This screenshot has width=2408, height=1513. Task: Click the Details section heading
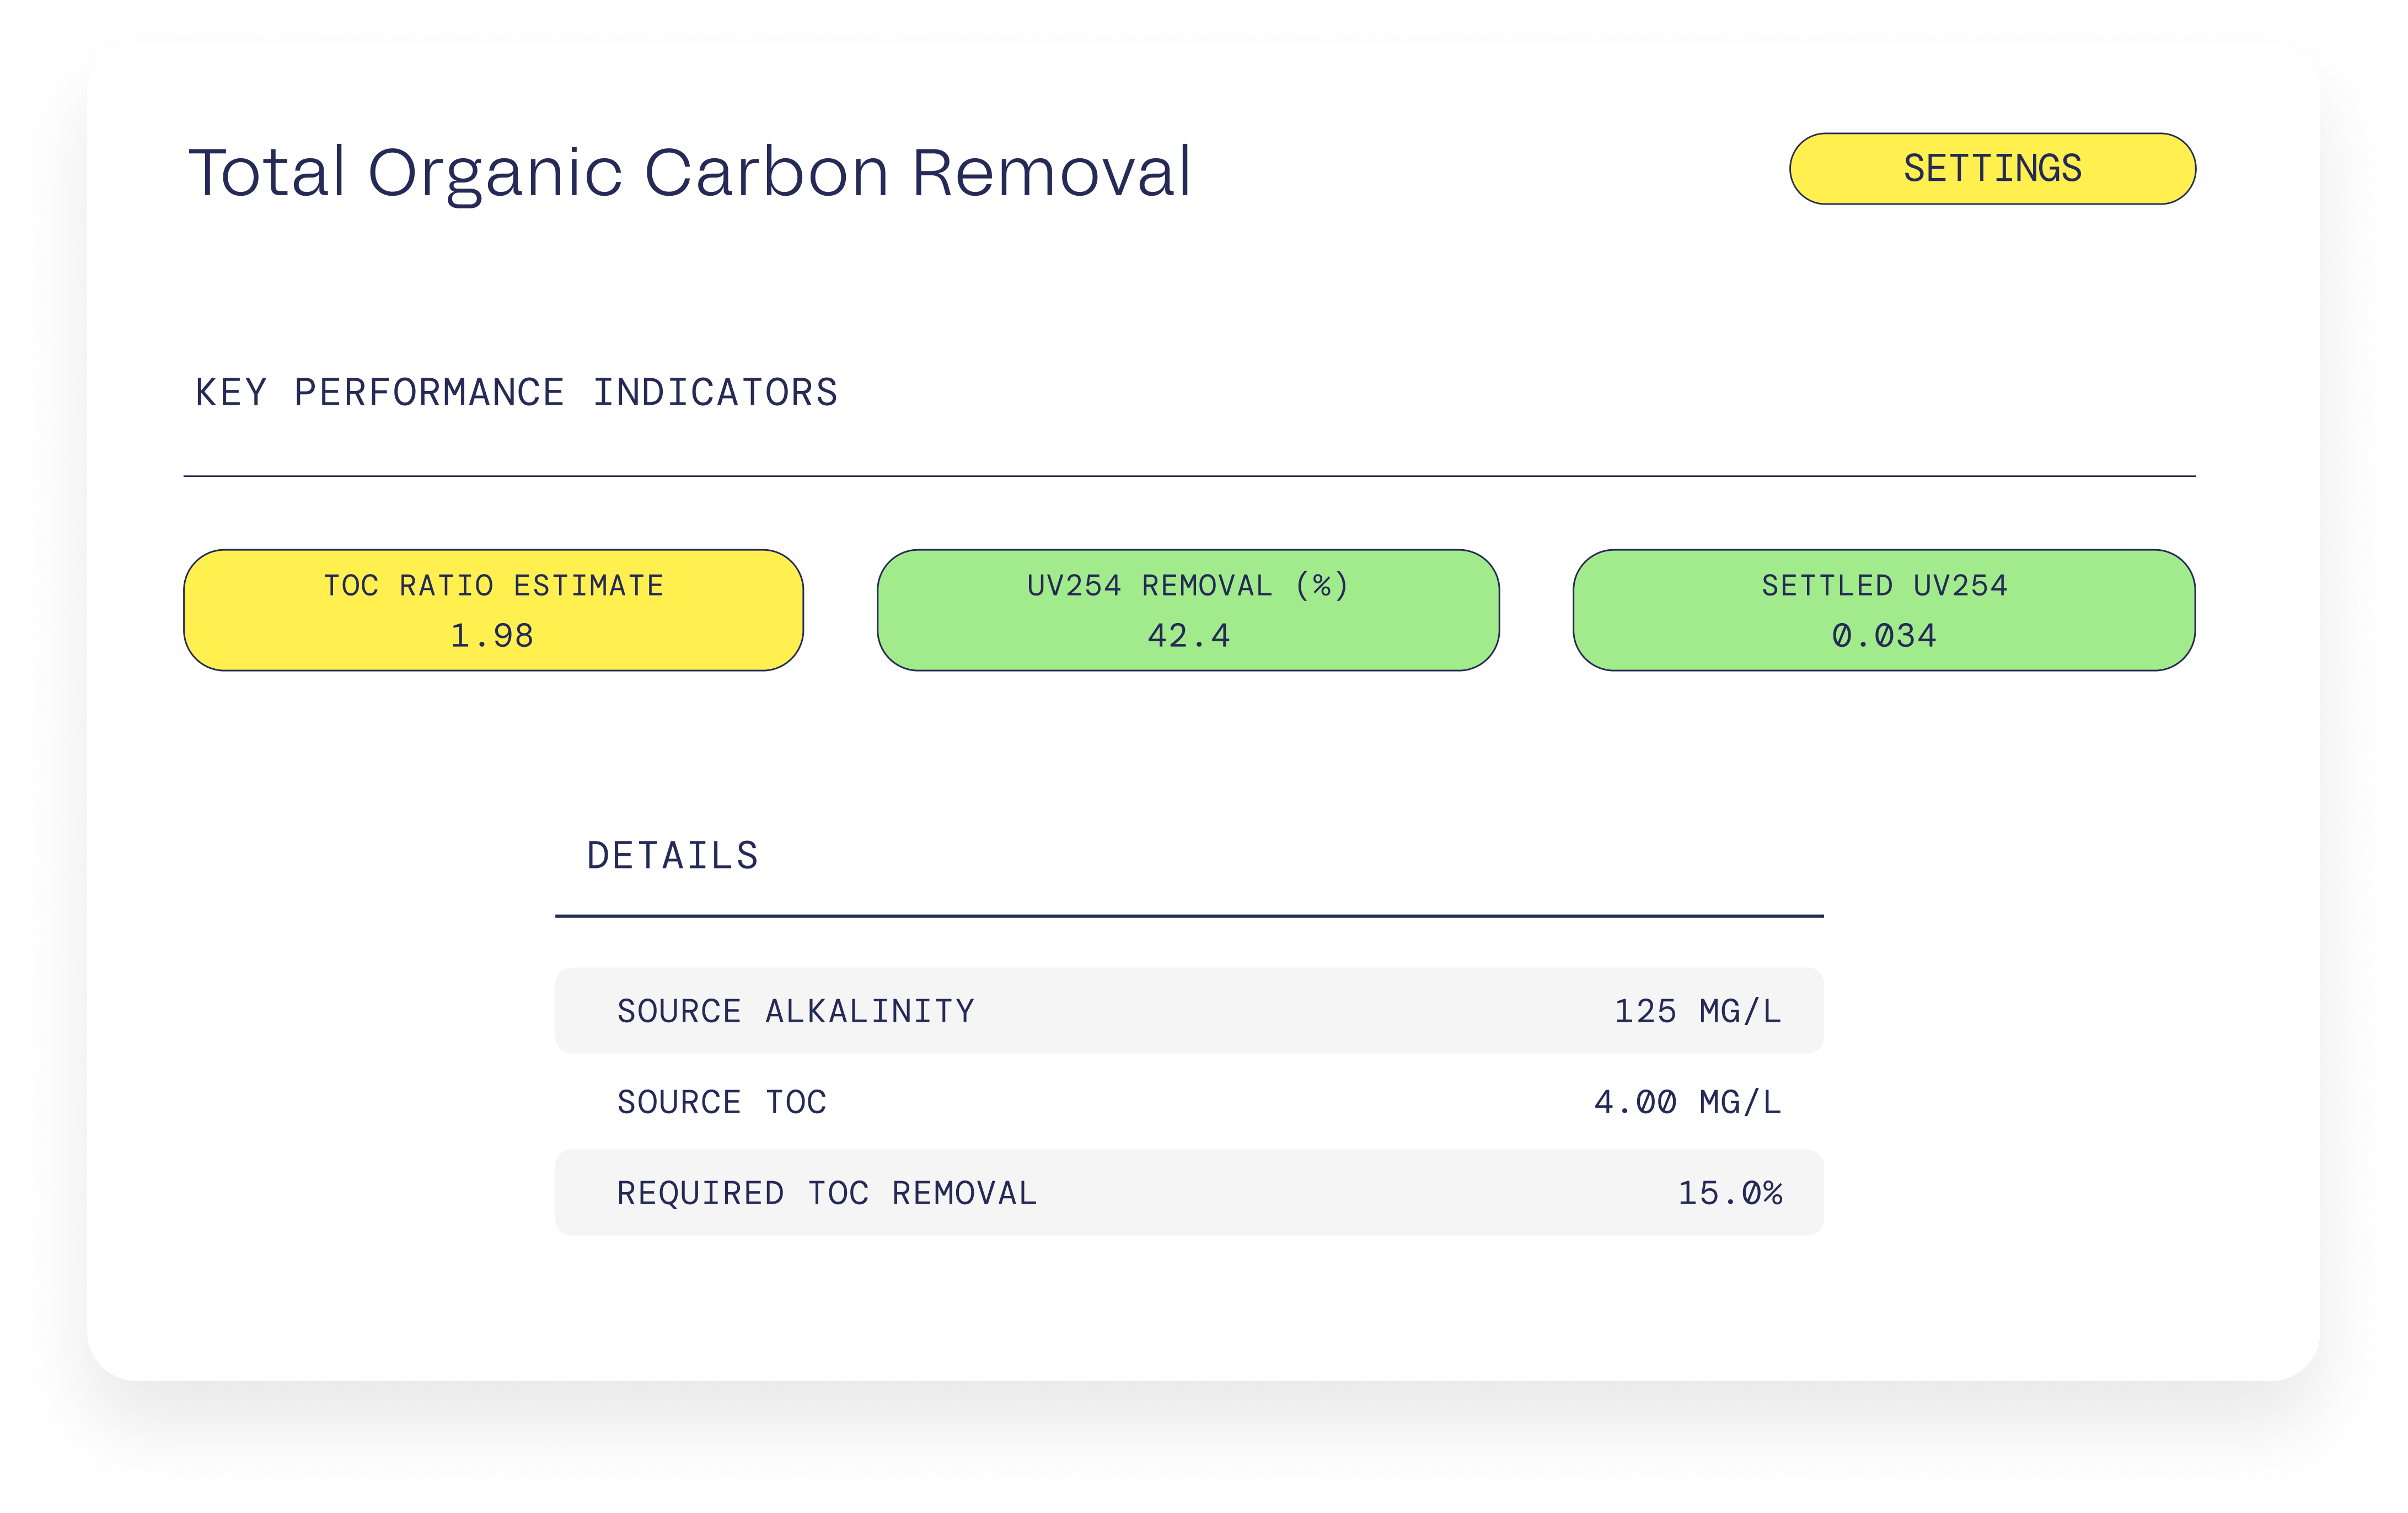pos(672,856)
